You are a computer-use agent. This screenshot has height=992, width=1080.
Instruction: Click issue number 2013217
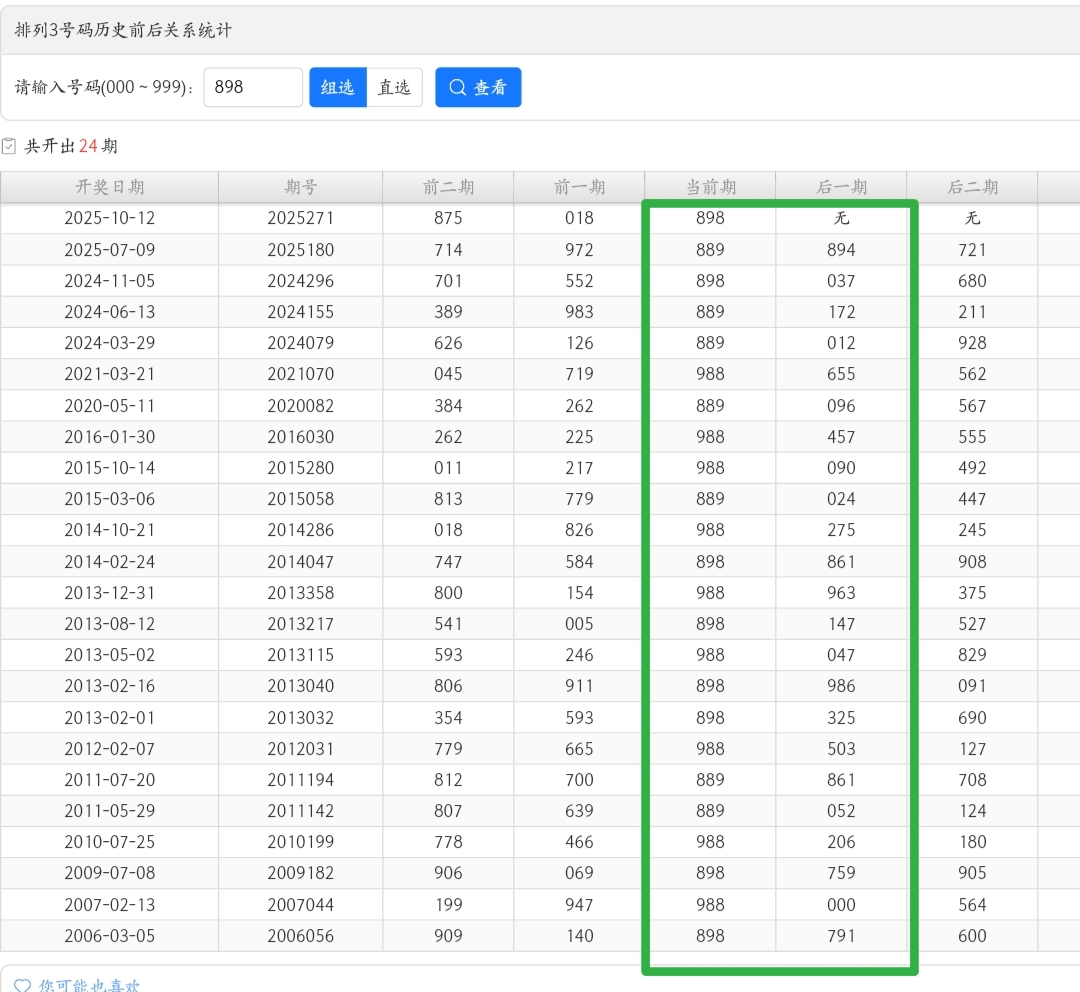pos(300,623)
